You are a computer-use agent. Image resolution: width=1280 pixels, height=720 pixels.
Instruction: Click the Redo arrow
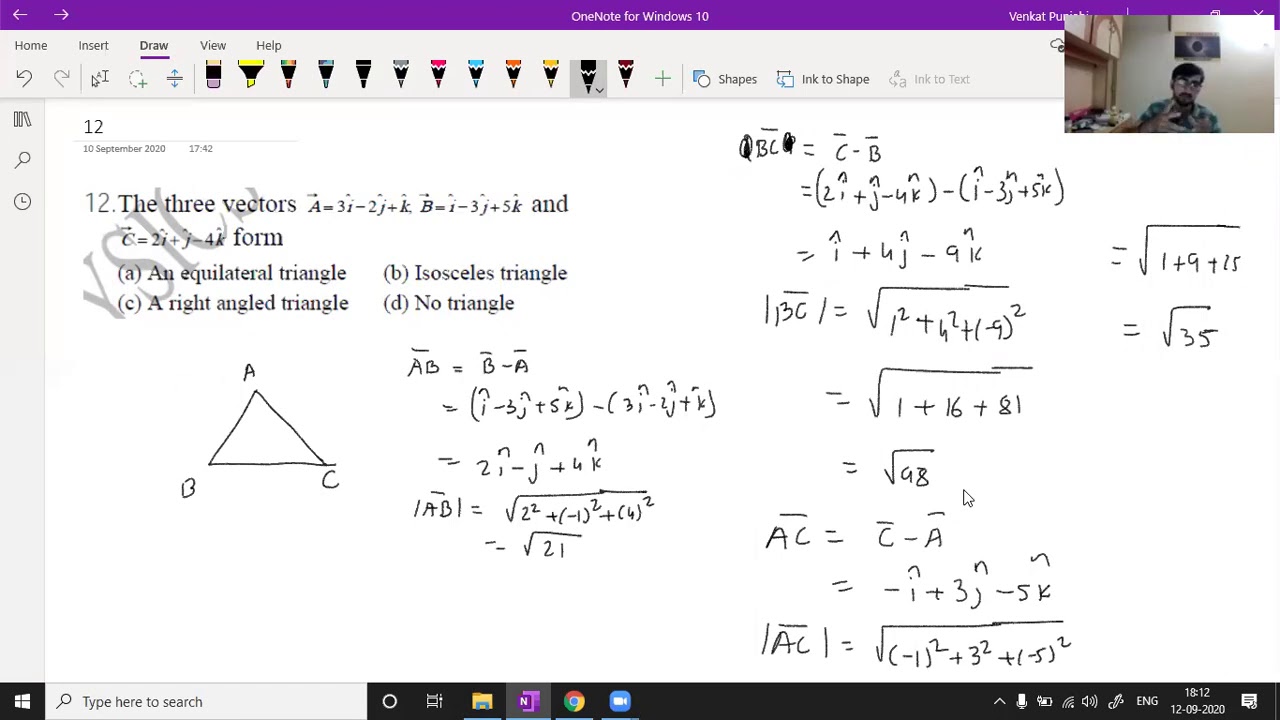[x=61, y=79]
